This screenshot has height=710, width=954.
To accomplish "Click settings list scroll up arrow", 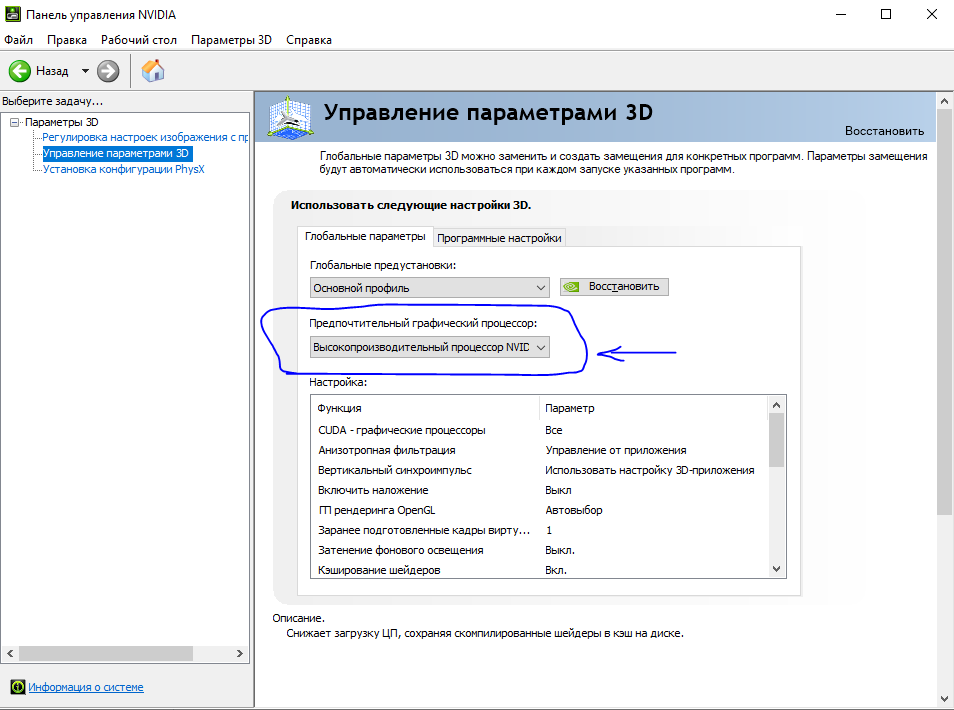I will [776, 405].
